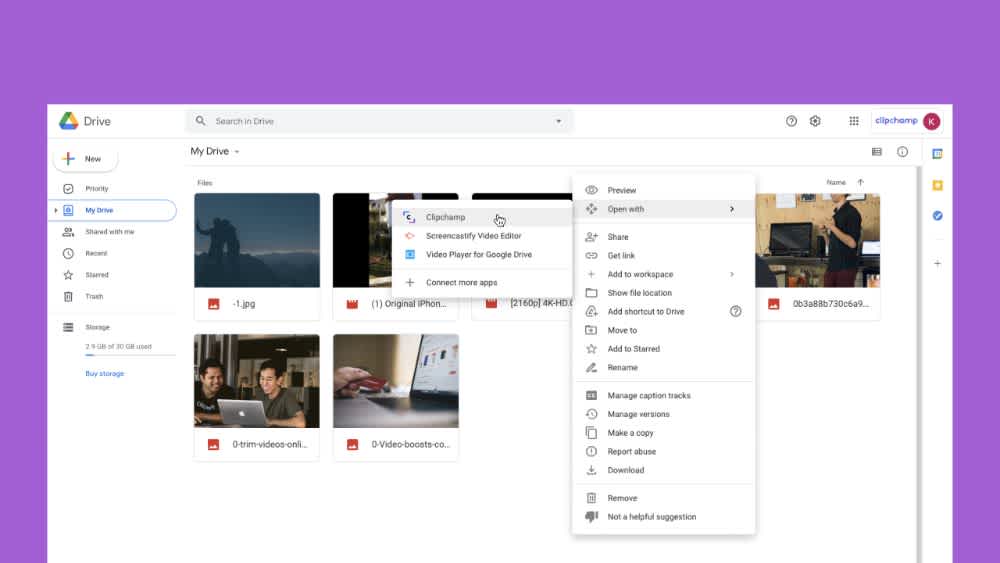
Task: Click the file list vertical scrollbar
Action: click(x=918, y=363)
